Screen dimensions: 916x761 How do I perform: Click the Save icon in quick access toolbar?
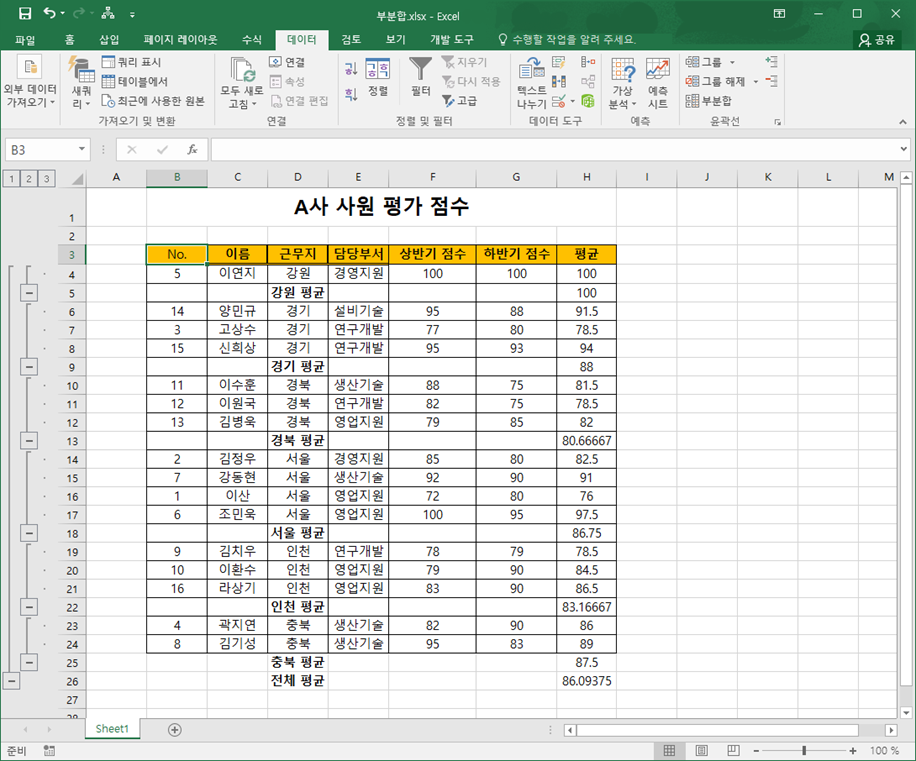point(25,13)
